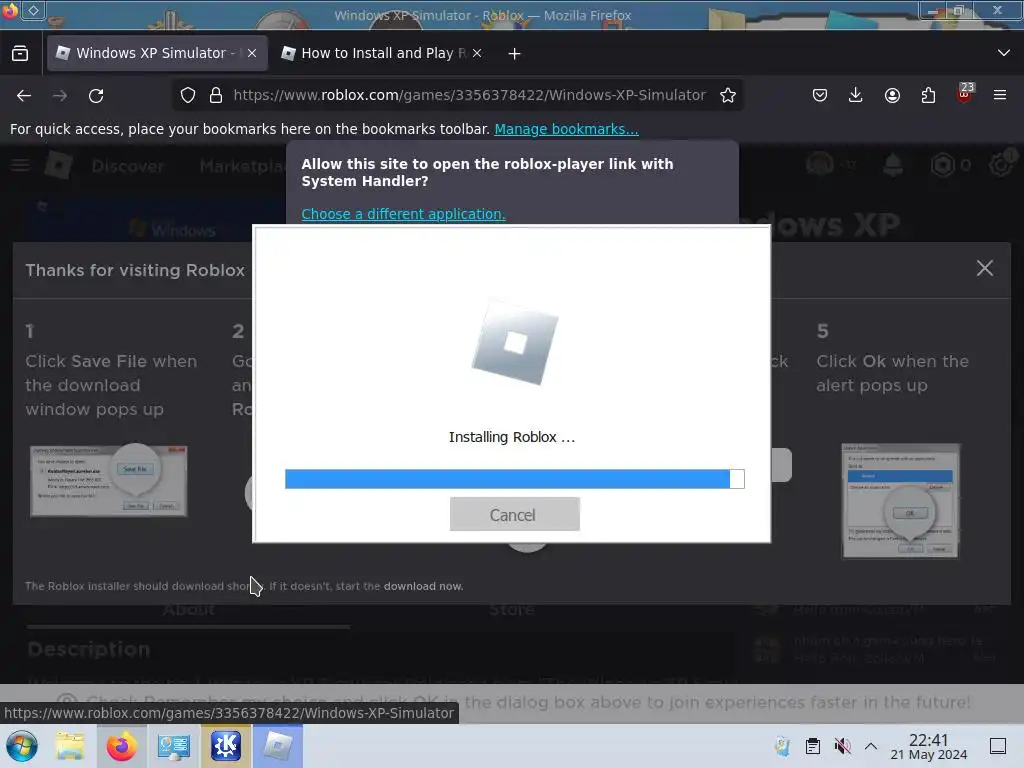
Task: Click the Installing Roblox progress bar
Action: [515, 479]
